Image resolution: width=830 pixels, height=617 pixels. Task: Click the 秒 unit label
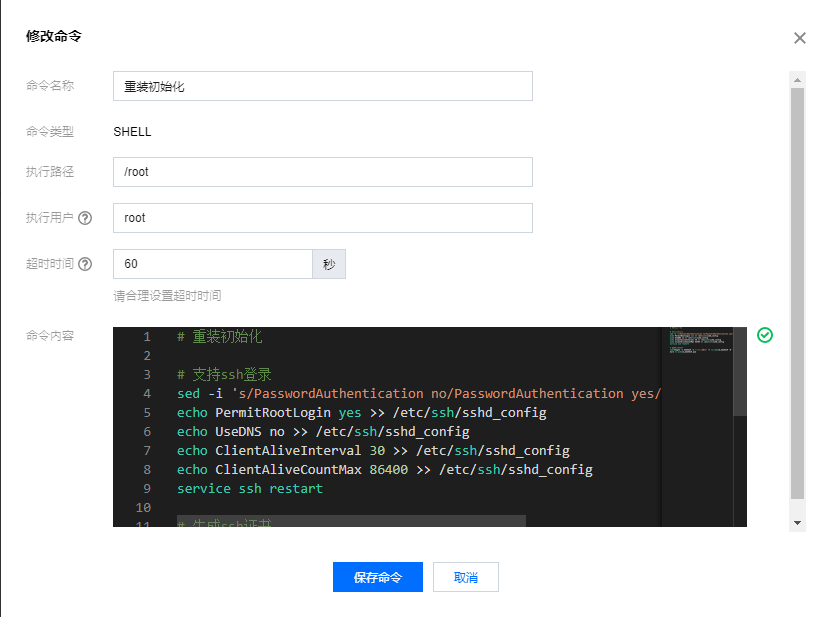(x=329, y=264)
